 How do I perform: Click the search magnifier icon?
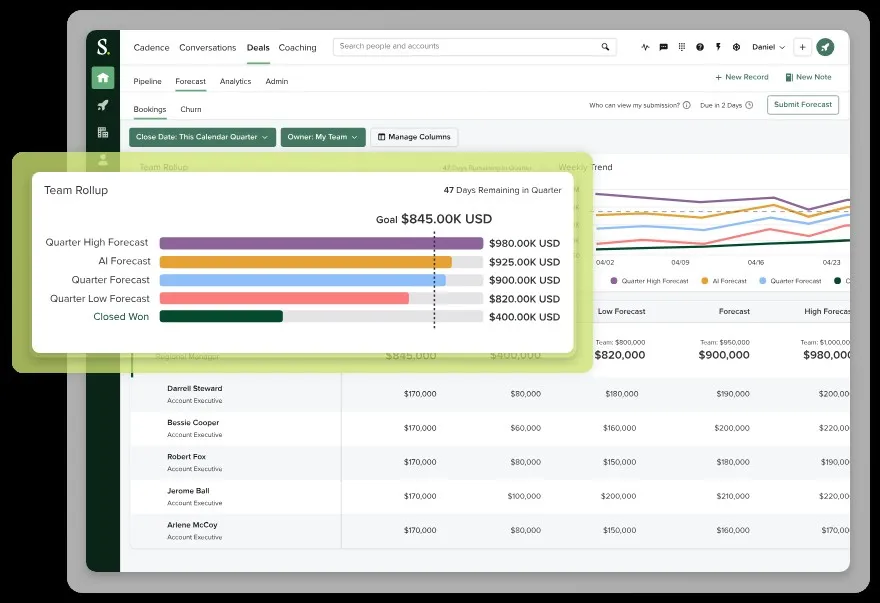pyautogui.click(x=605, y=47)
